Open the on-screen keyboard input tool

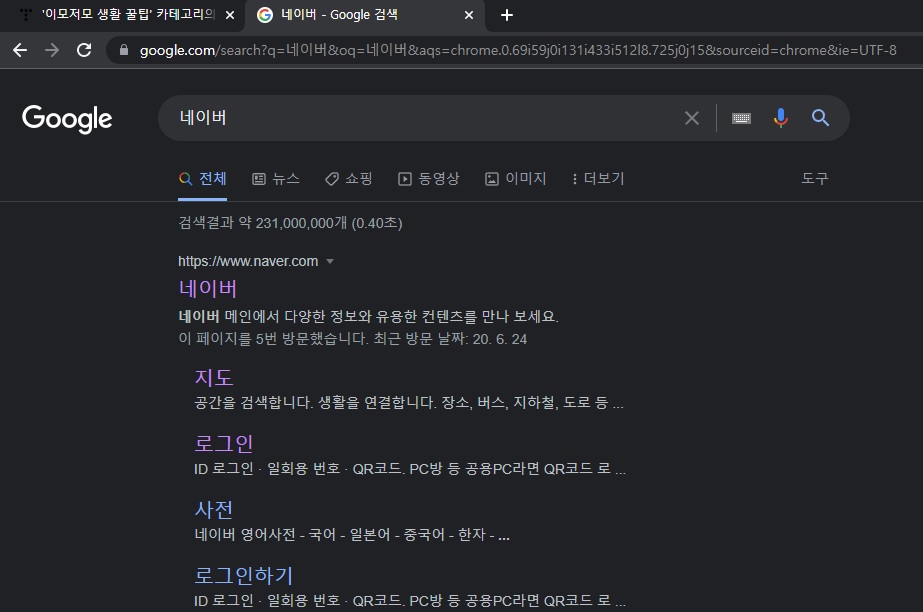click(x=741, y=118)
